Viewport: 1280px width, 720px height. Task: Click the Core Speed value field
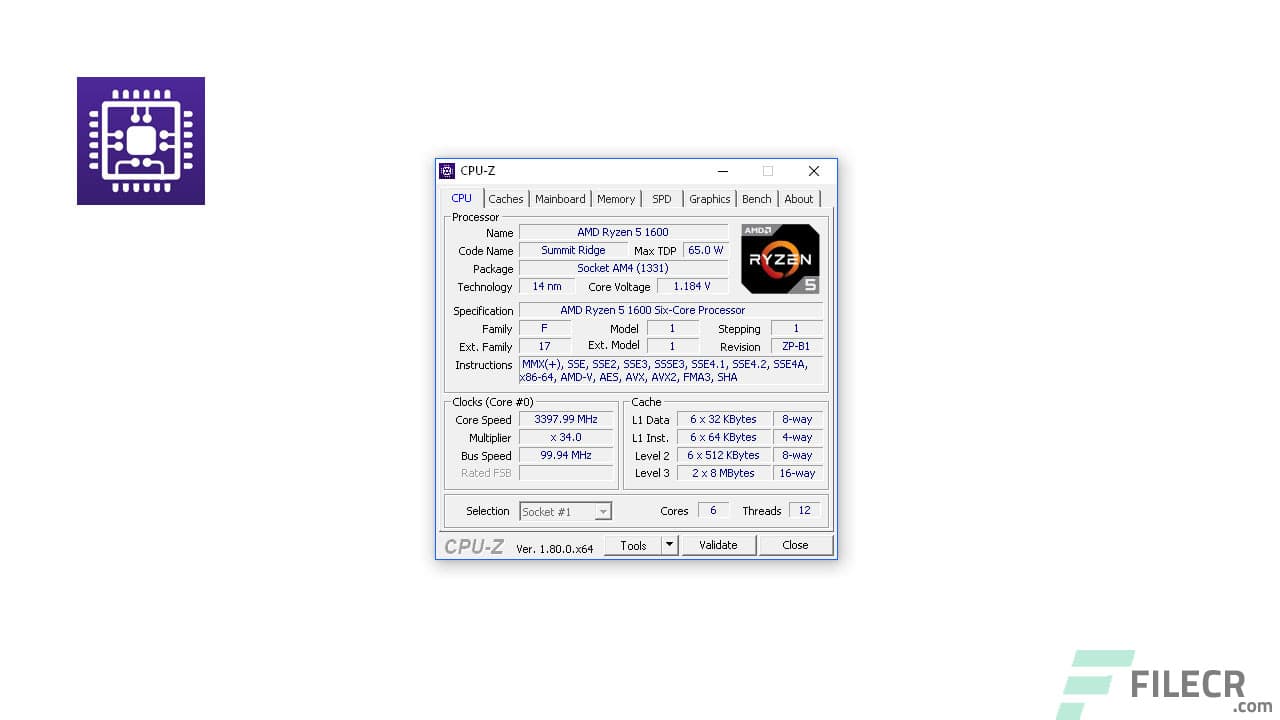[566, 419]
